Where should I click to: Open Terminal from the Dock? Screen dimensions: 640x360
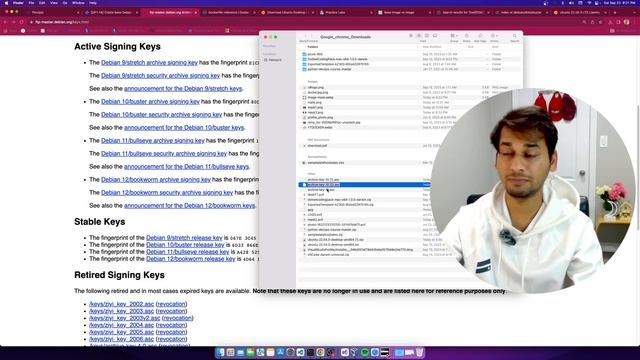point(310,352)
